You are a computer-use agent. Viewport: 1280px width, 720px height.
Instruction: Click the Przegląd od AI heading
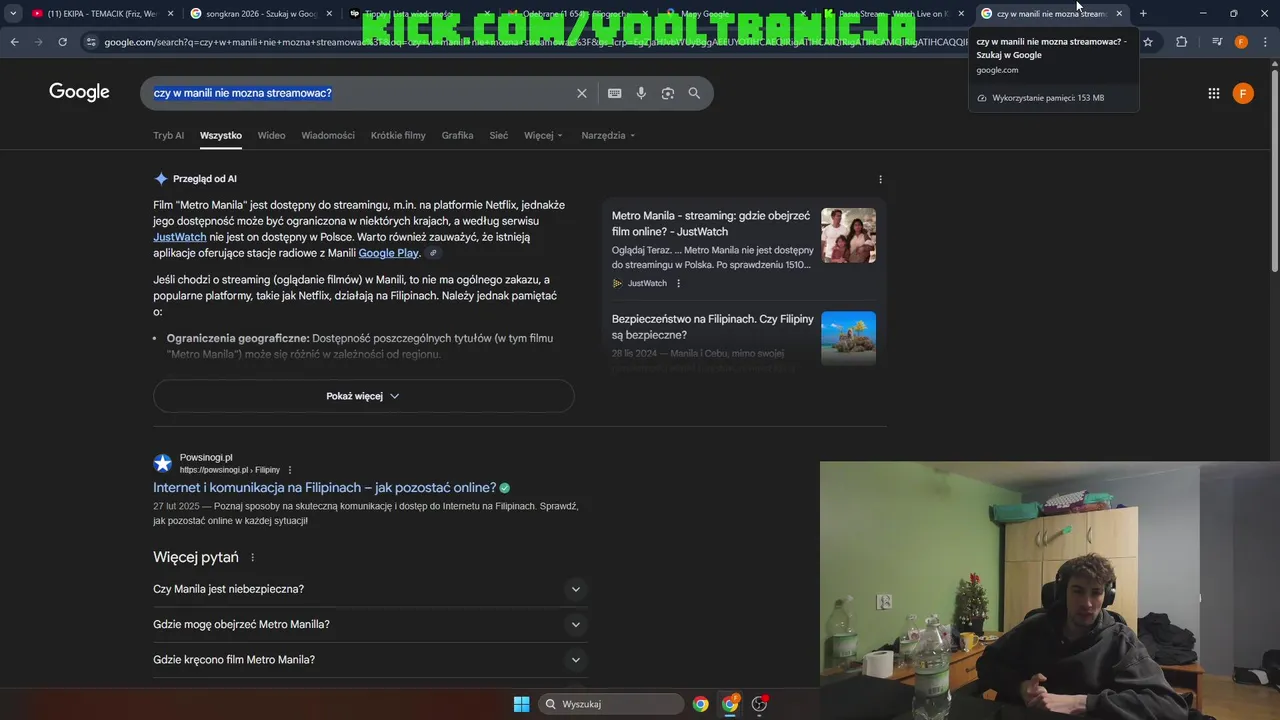[x=204, y=179]
